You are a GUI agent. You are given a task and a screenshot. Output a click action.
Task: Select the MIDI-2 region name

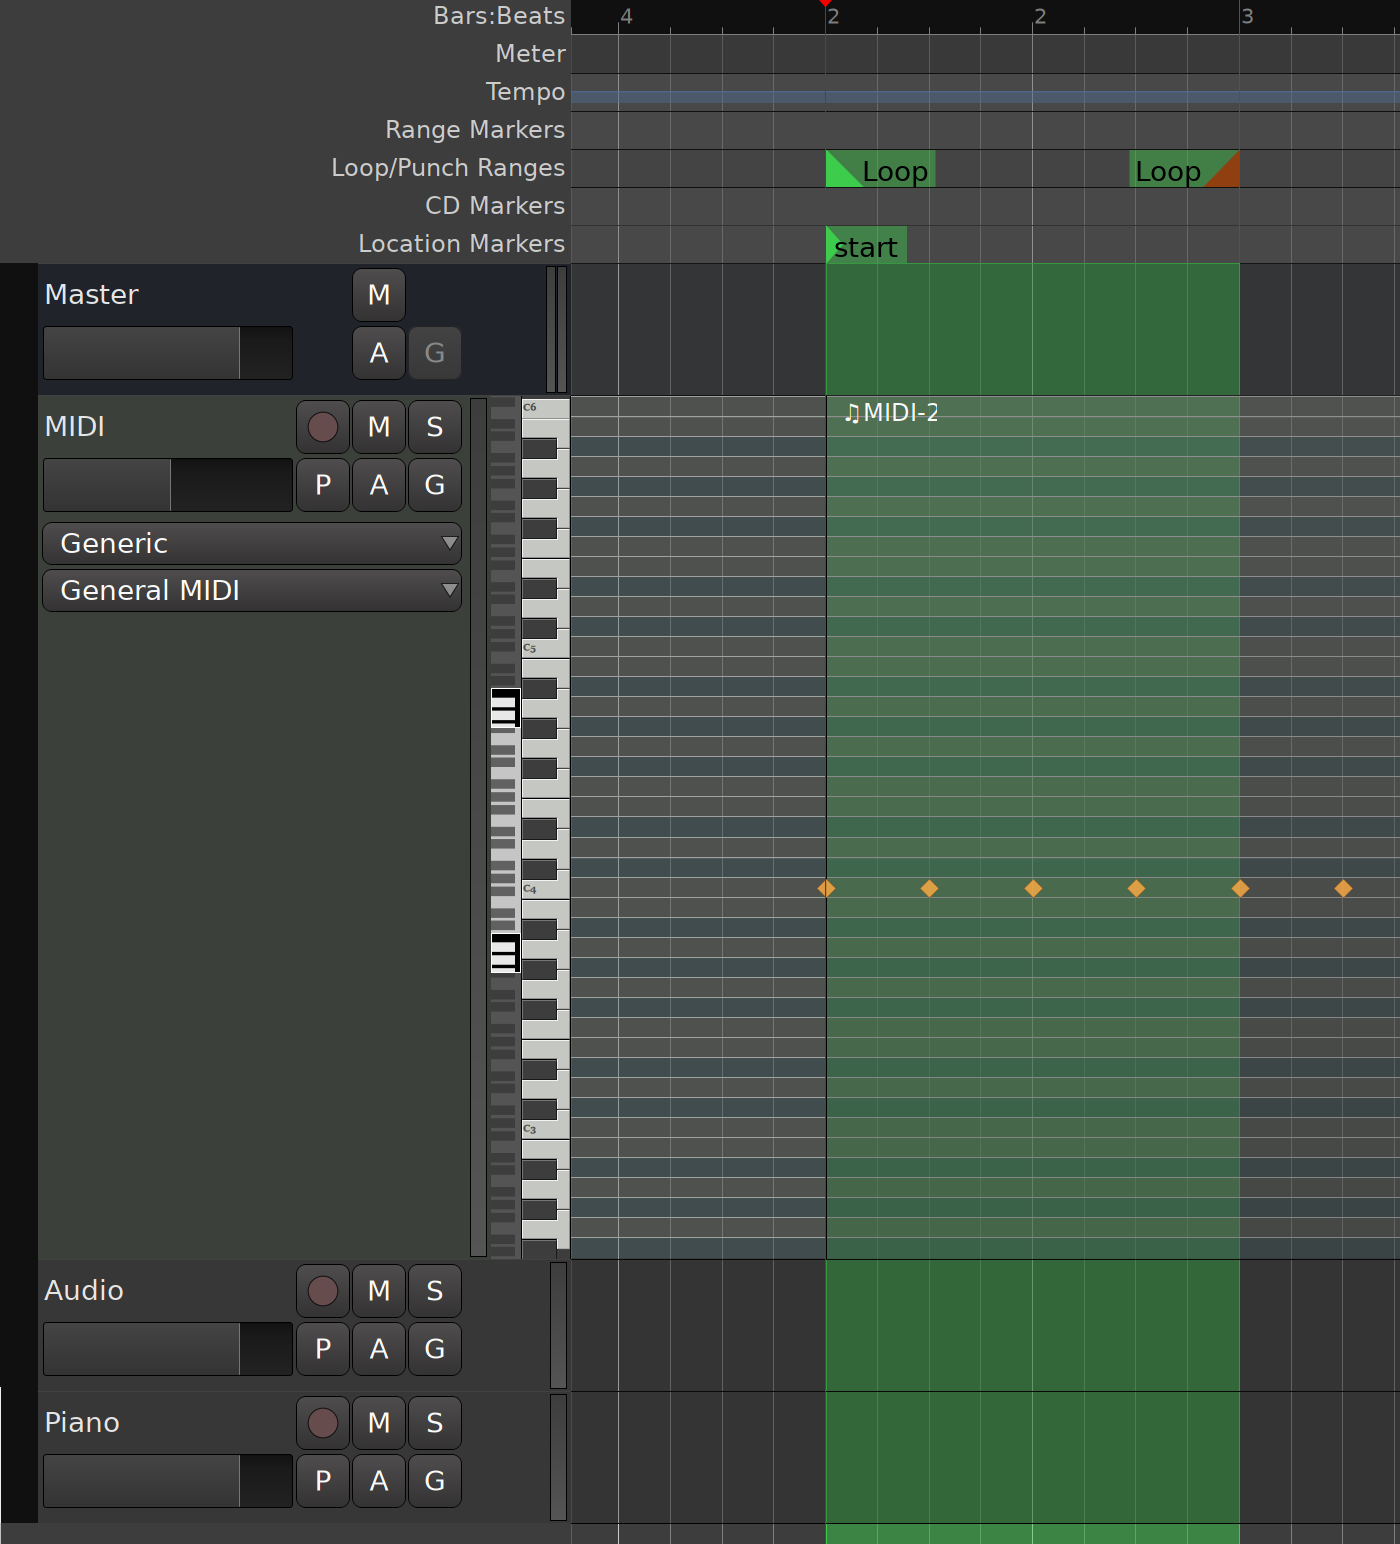pyautogui.click(x=891, y=412)
